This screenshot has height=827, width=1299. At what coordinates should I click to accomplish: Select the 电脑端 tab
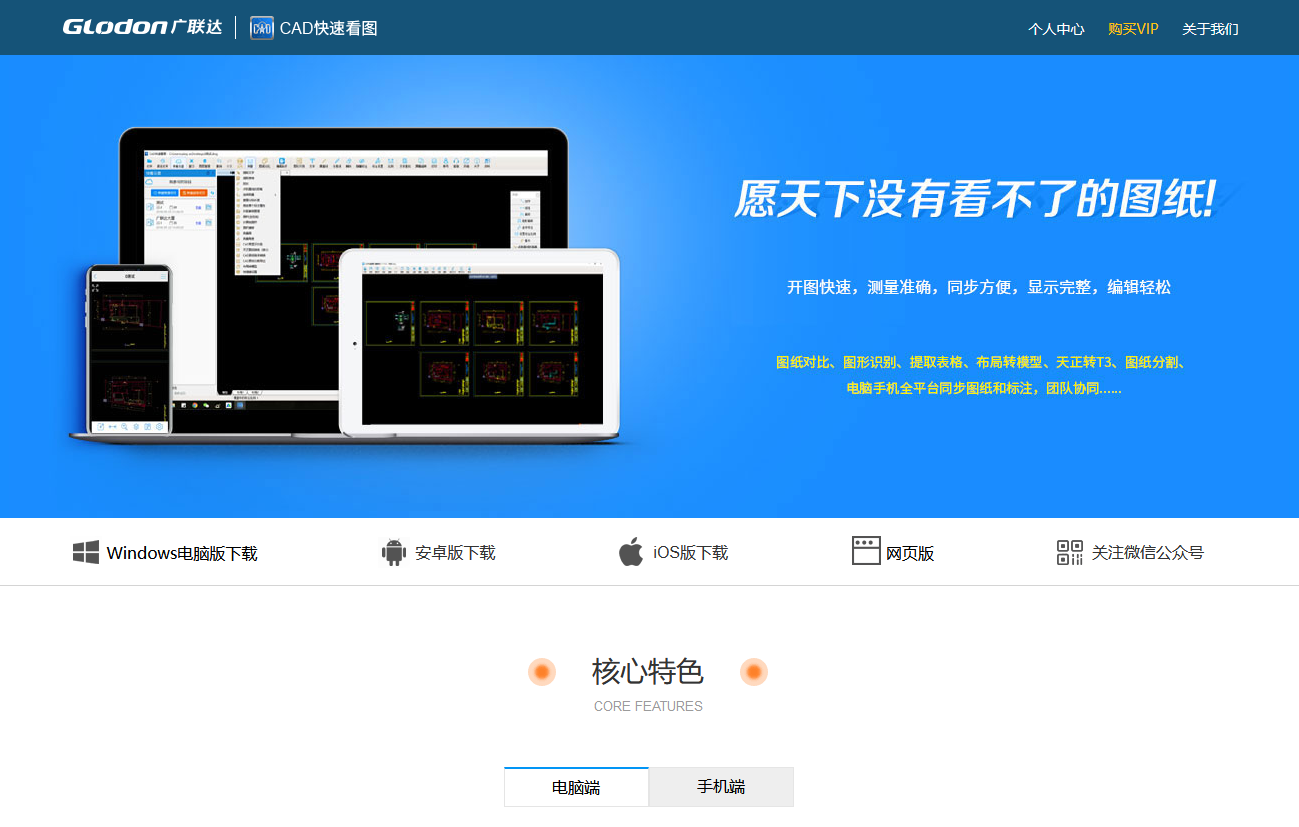[576, 787]
